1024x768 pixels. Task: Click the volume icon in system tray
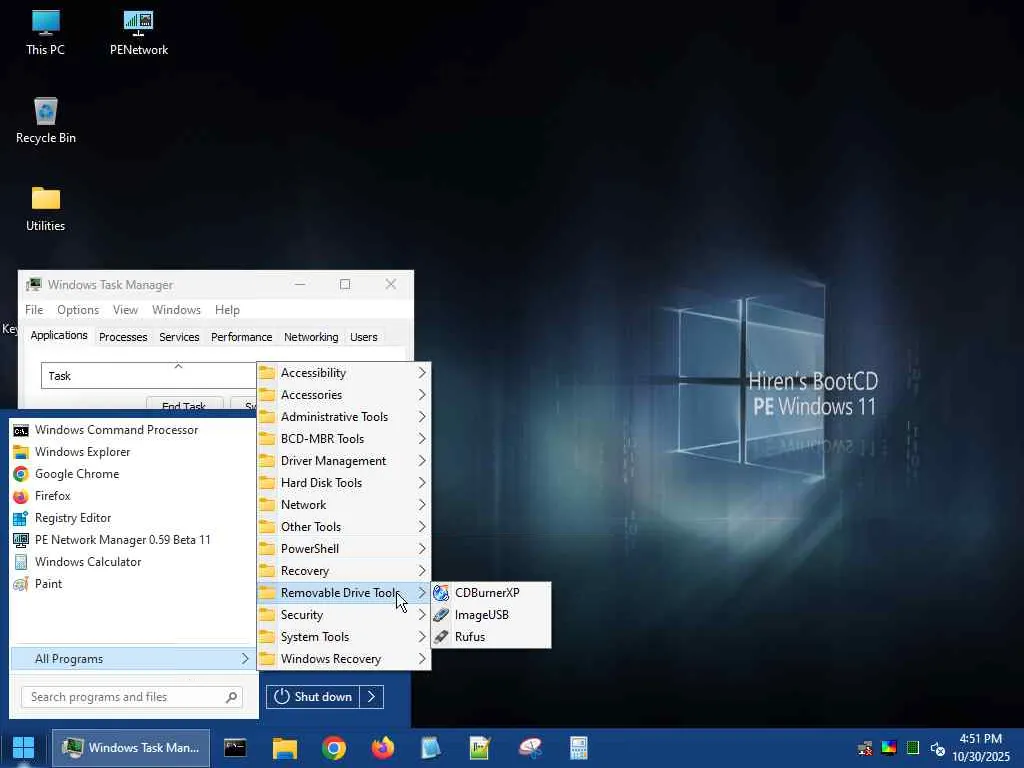pos(937,748)
